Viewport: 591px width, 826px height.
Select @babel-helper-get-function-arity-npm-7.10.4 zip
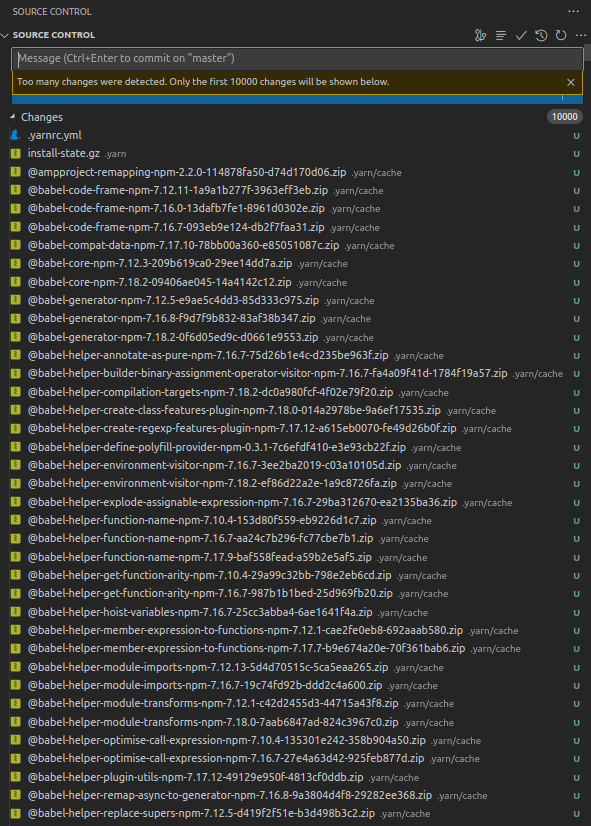click(x=210, y=576)
